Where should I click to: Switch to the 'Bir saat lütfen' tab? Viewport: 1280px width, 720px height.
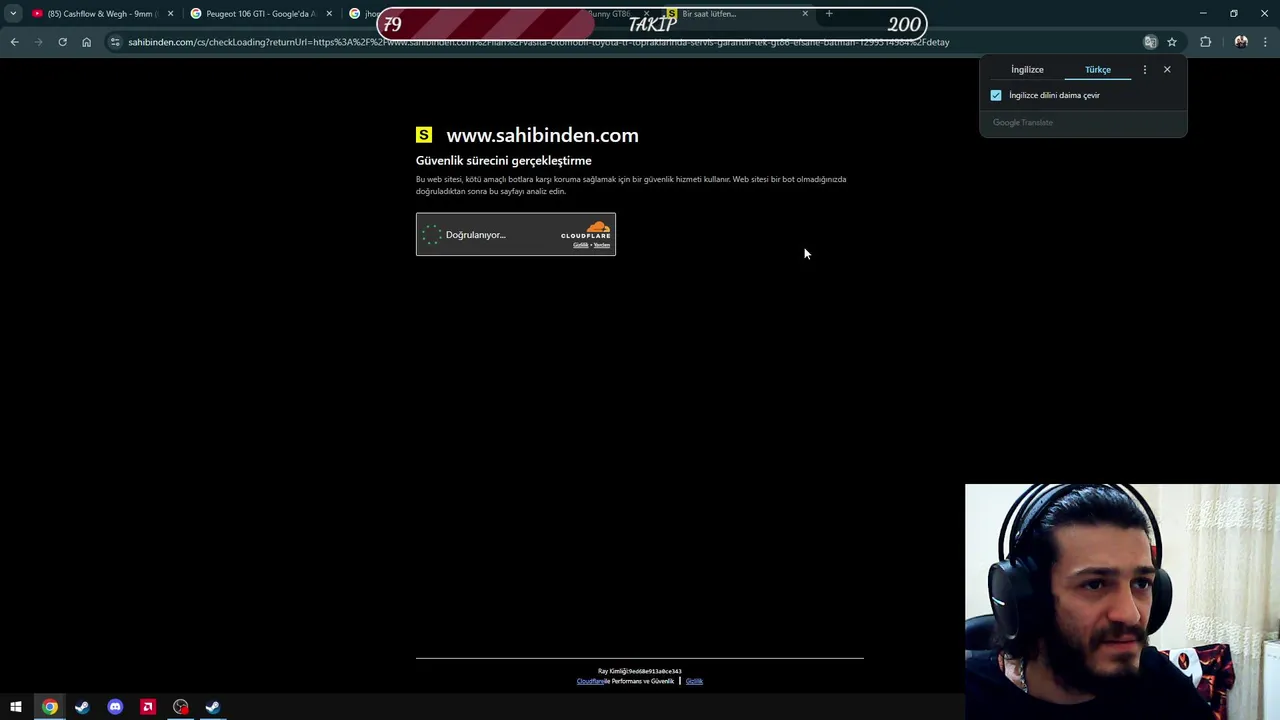pos(738,14)
